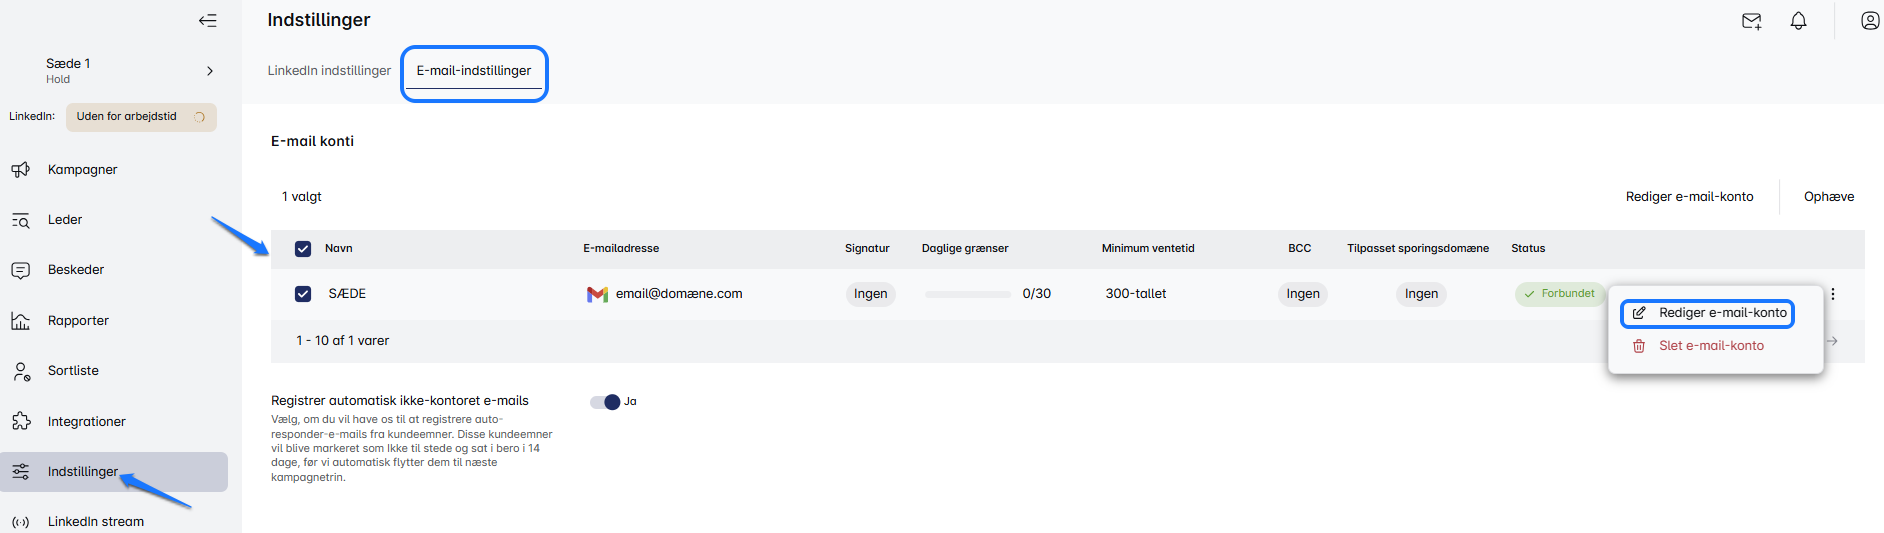Open the user profile icon

[1869, 21]
